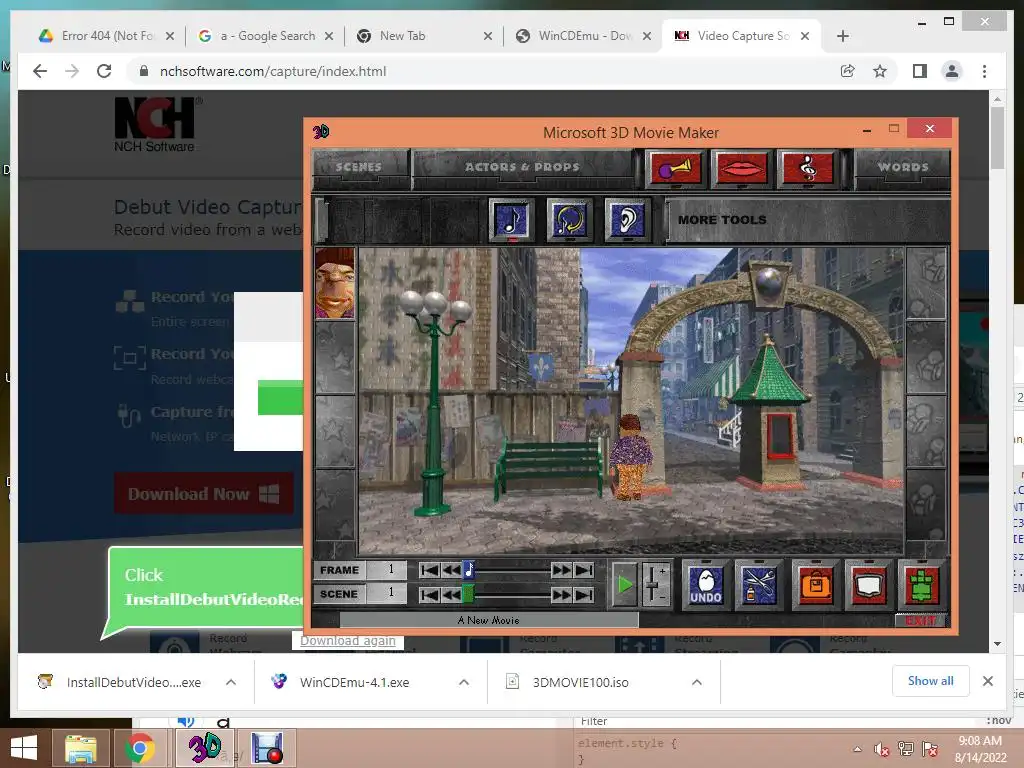Open Chrome profile avatar
Image resolution: width=1024 pixels, height=768 pixels.
pyautogui.click(x=952, y=71)
